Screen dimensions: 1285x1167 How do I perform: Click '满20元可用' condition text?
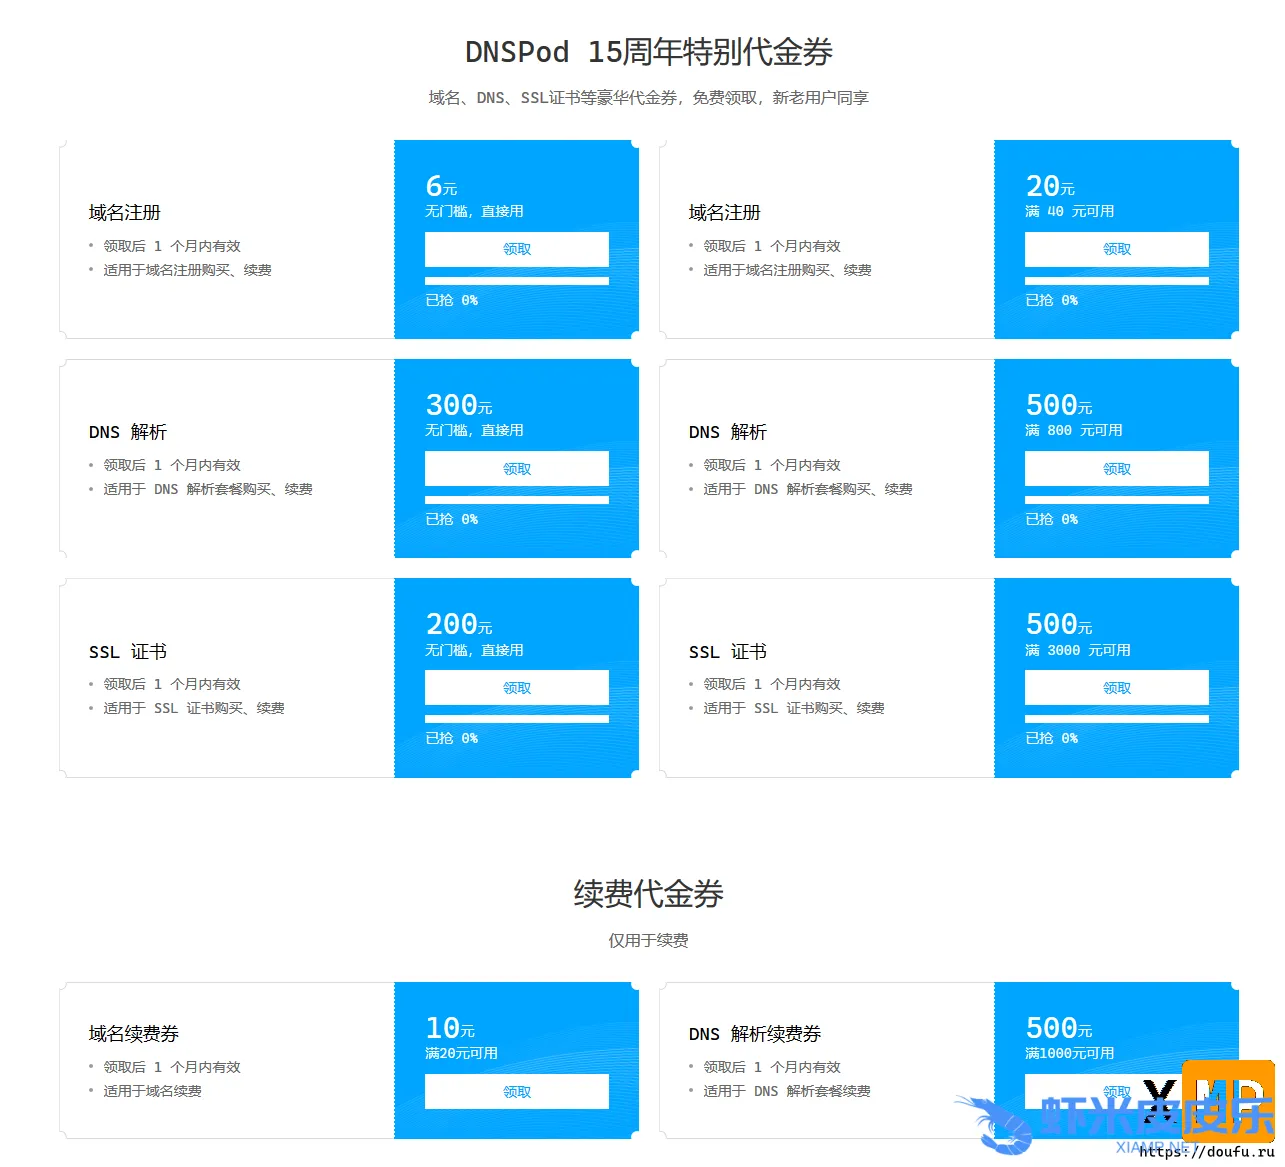click(x=462, y=1054)
